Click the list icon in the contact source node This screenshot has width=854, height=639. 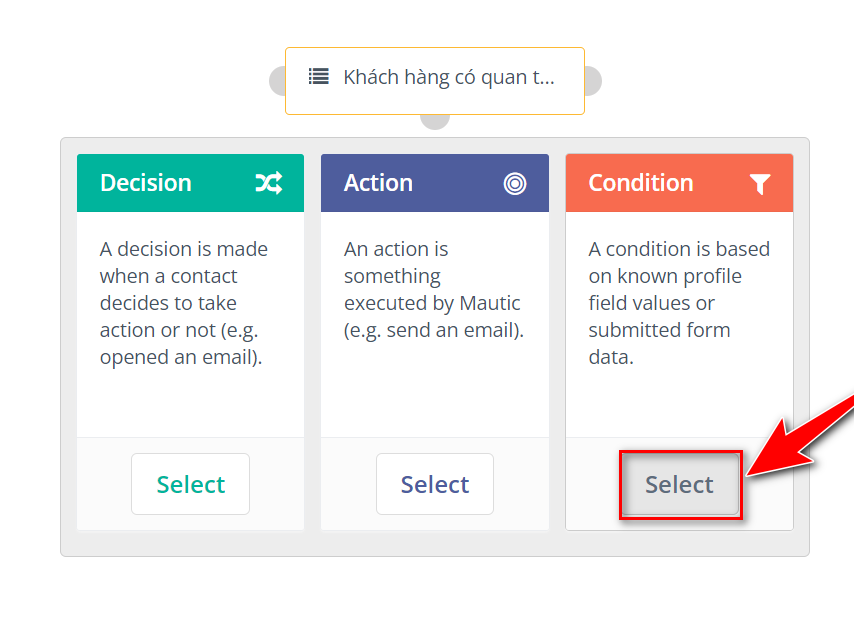pos(318,76)
